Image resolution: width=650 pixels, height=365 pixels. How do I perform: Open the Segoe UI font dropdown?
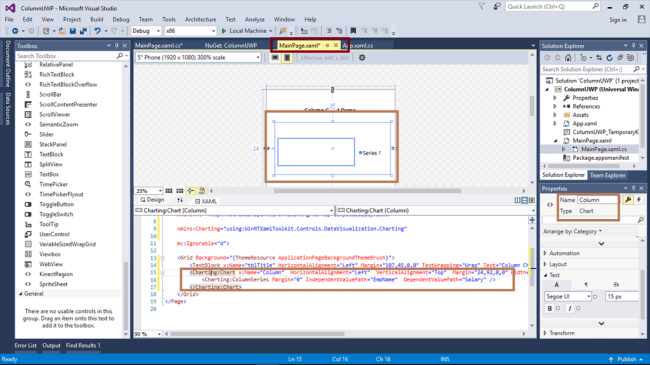[x=568, y=297]
